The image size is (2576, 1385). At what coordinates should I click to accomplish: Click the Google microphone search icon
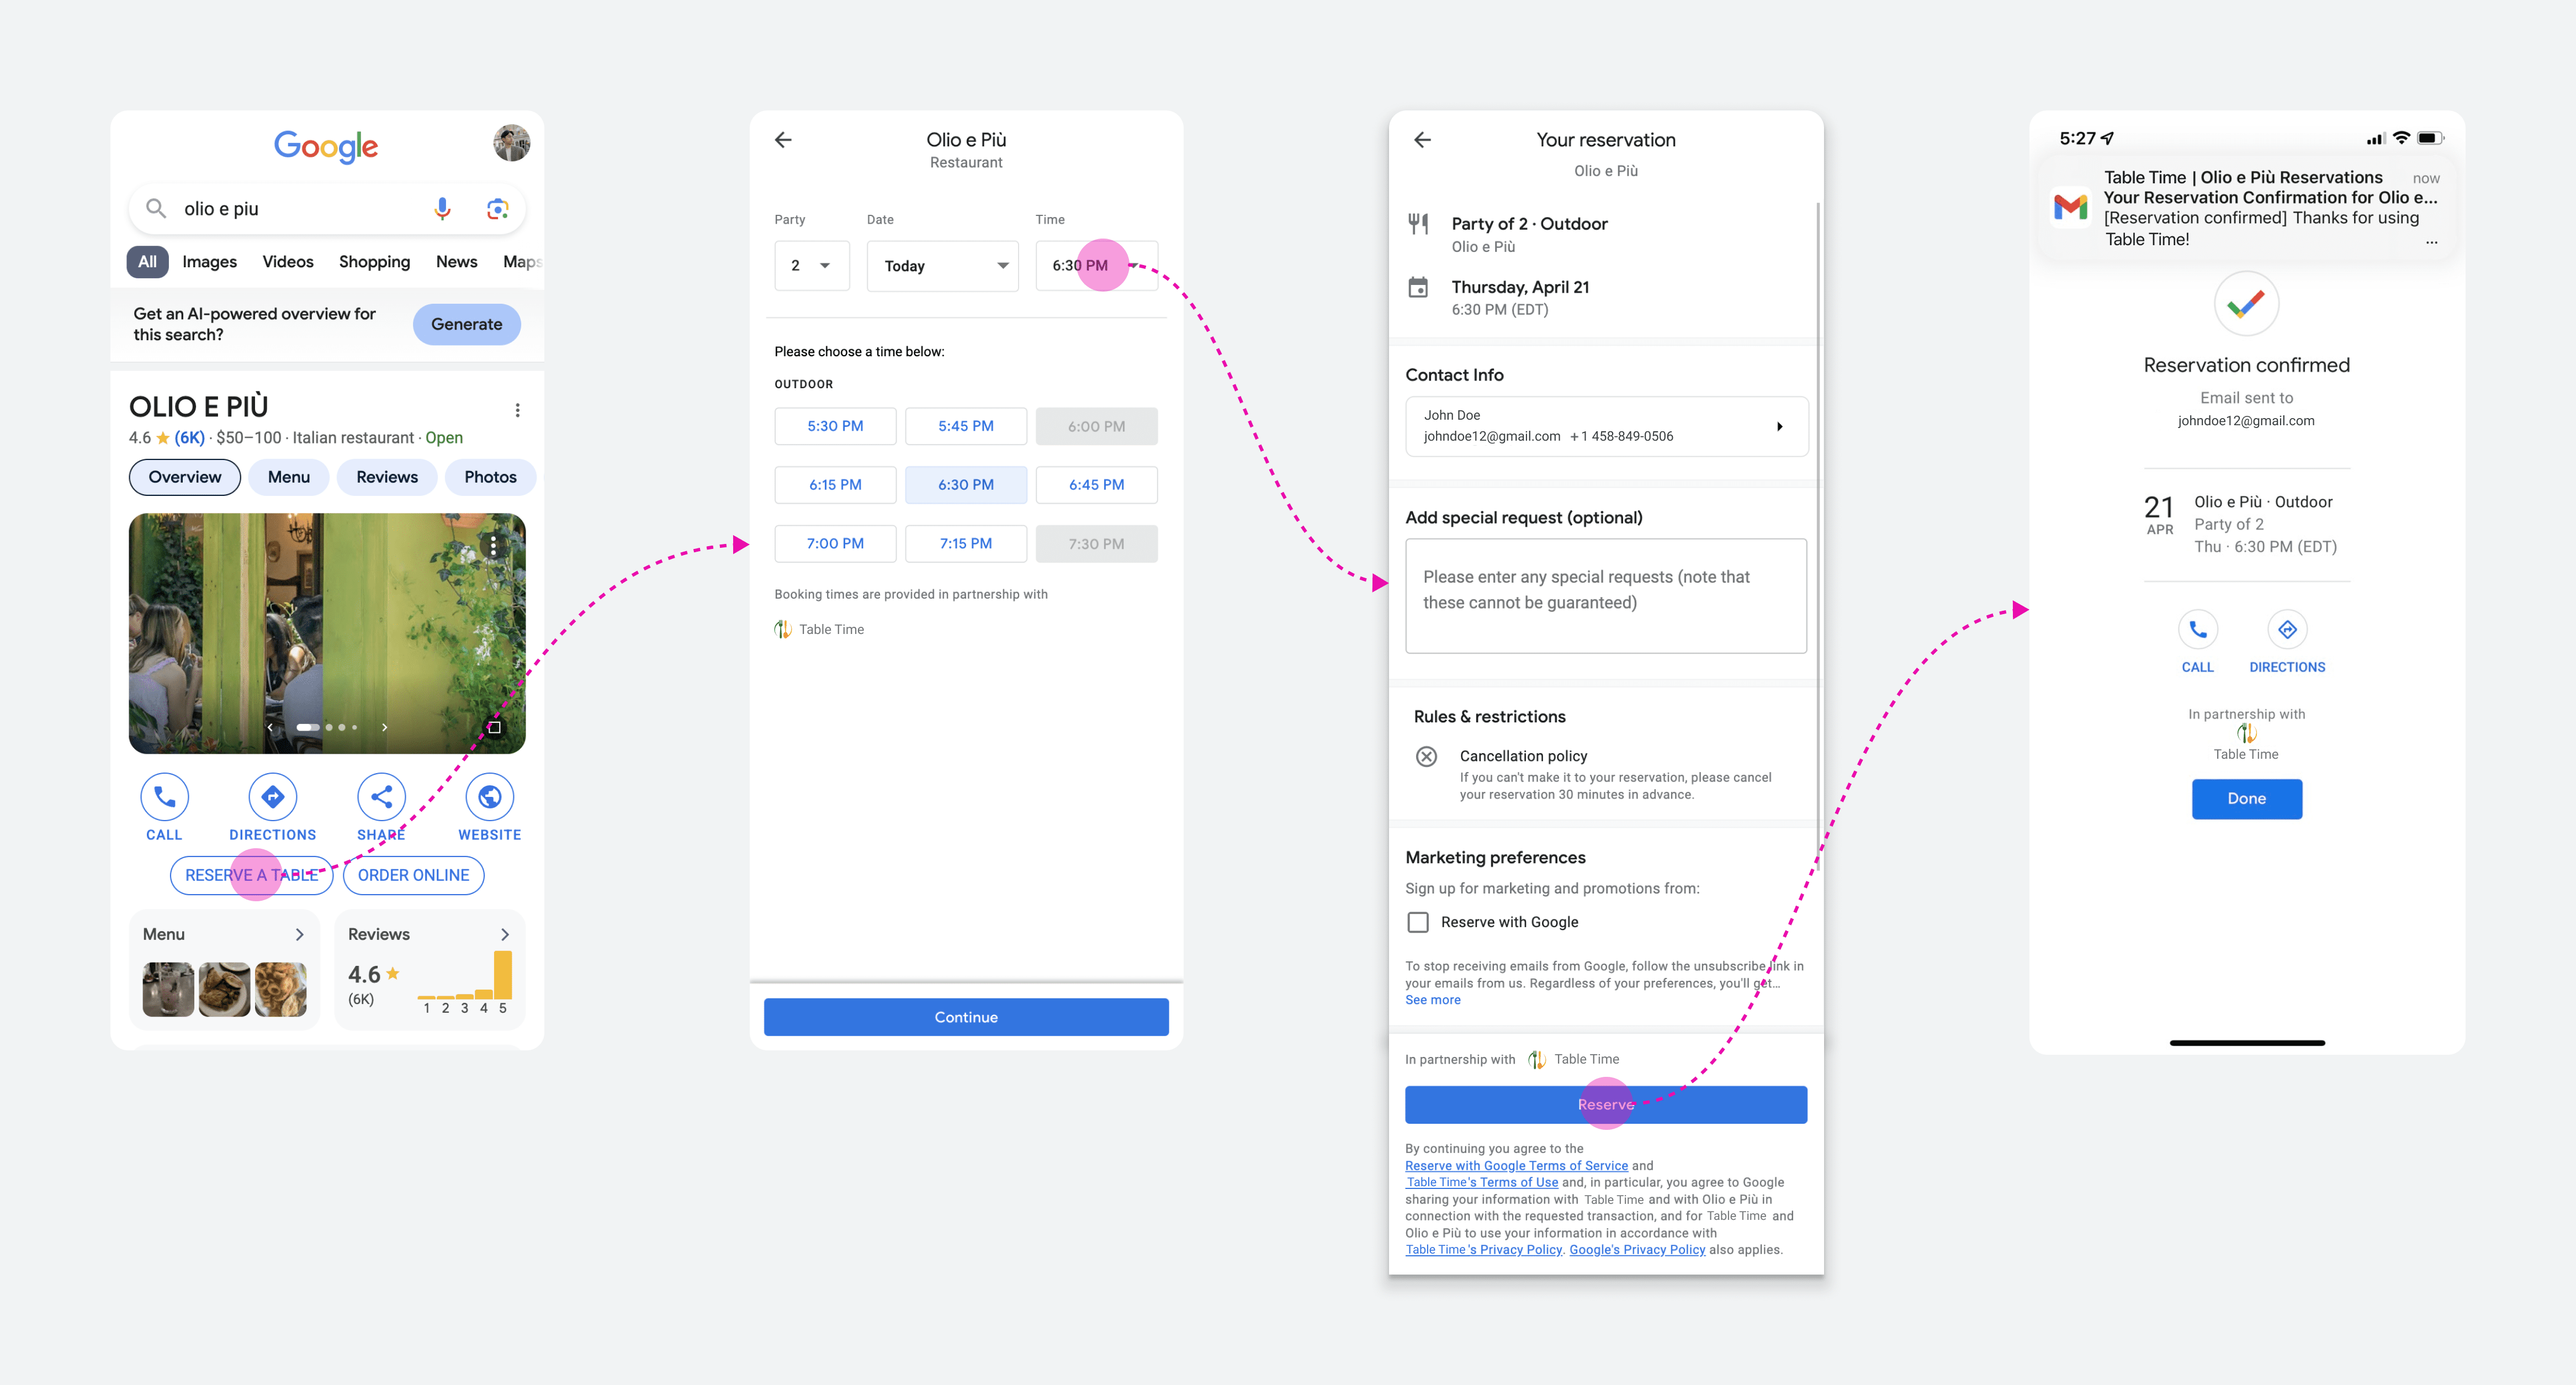pos(434,208)
